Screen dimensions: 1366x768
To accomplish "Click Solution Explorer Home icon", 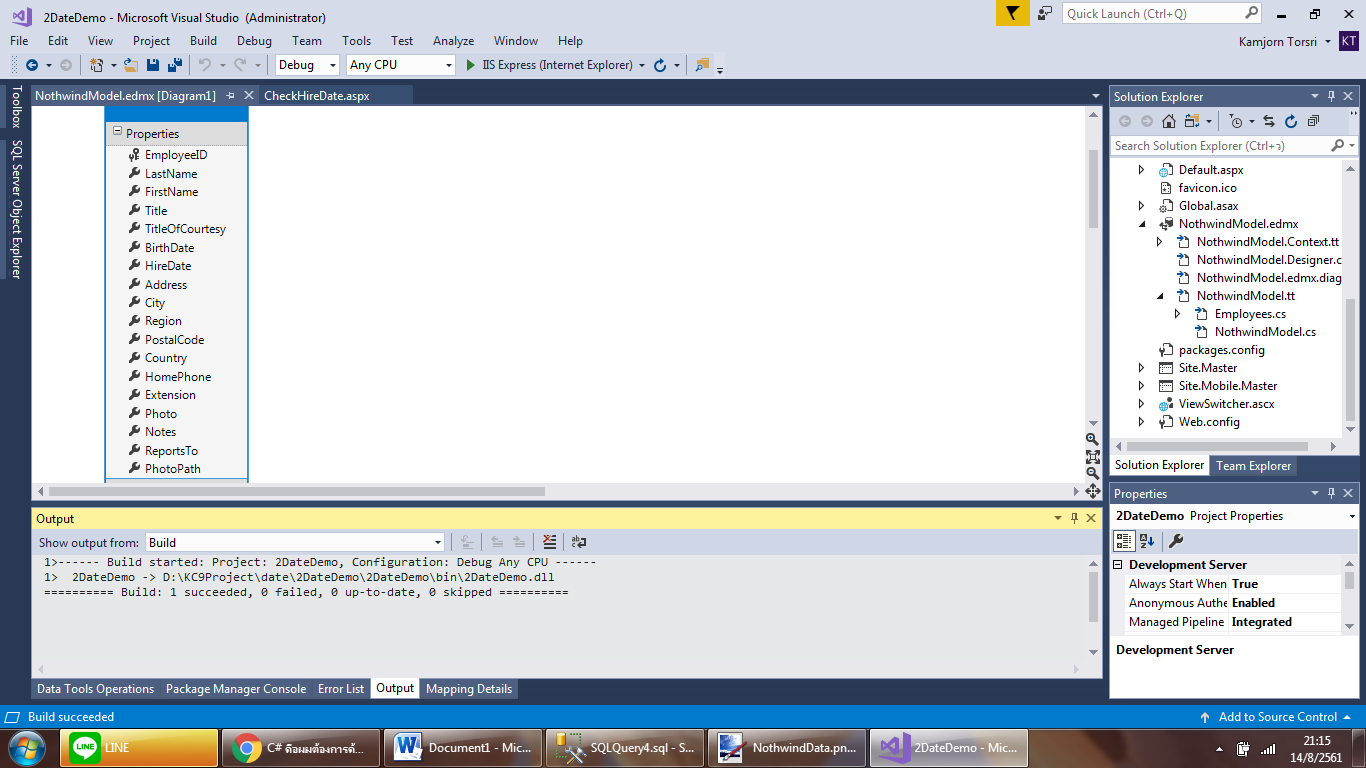I will 1169,121.
